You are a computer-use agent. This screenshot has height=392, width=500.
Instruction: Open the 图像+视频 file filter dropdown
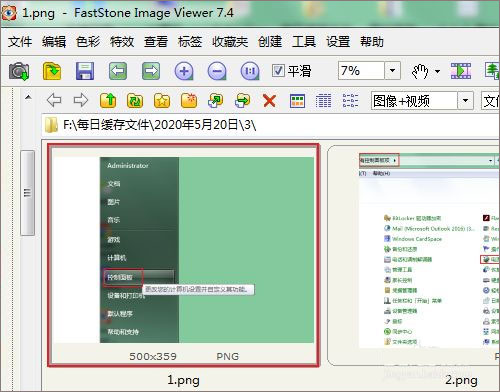[x=465, y=100]
